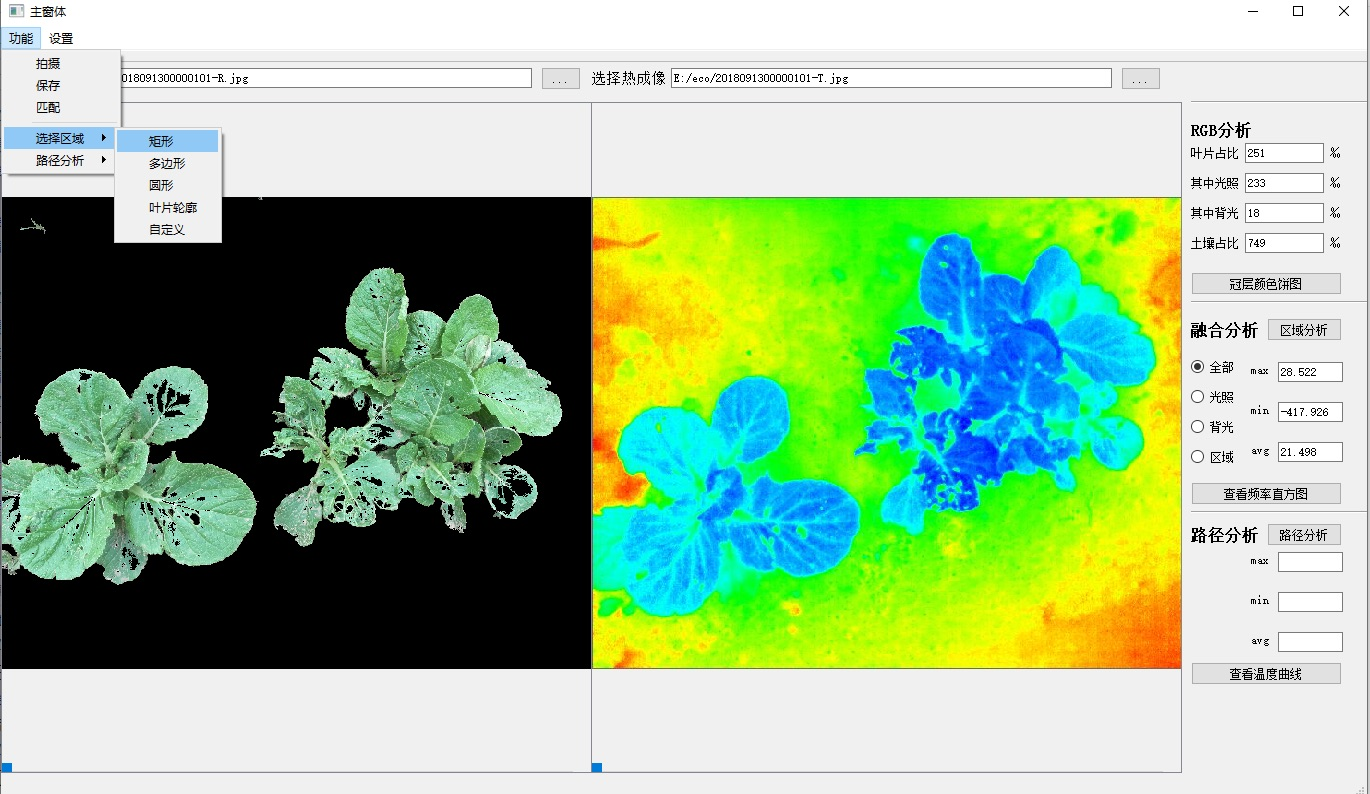Expand the 选择区域 submenu

click(60, 138)
